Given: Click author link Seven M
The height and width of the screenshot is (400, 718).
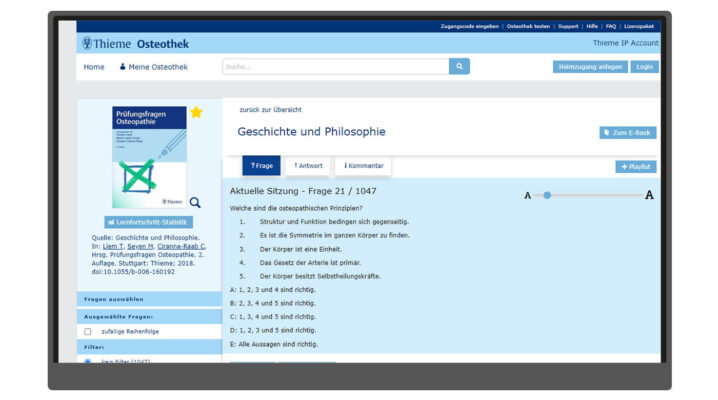Looking at the screenshot, I should click(140, 246).
